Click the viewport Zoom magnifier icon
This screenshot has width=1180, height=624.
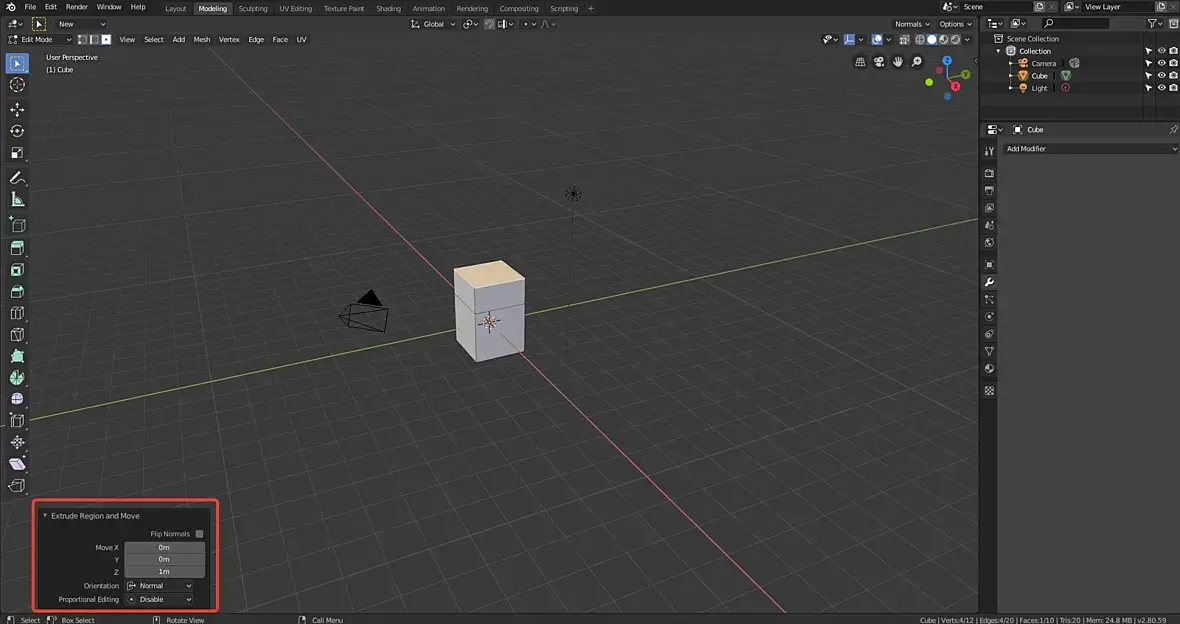[917, 62]
